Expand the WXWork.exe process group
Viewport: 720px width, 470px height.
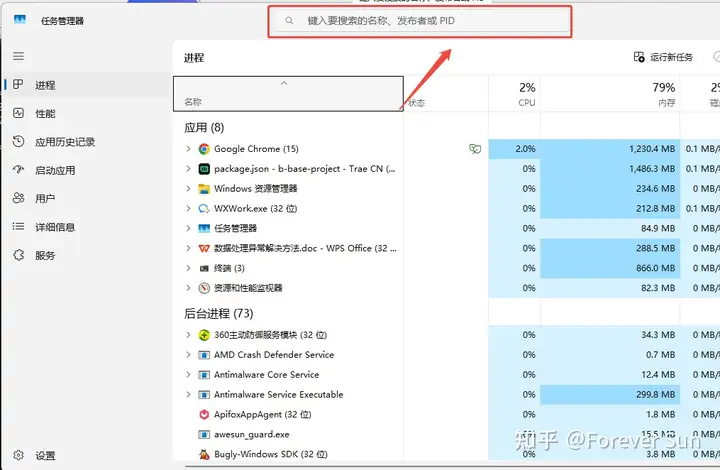point(188,209)
